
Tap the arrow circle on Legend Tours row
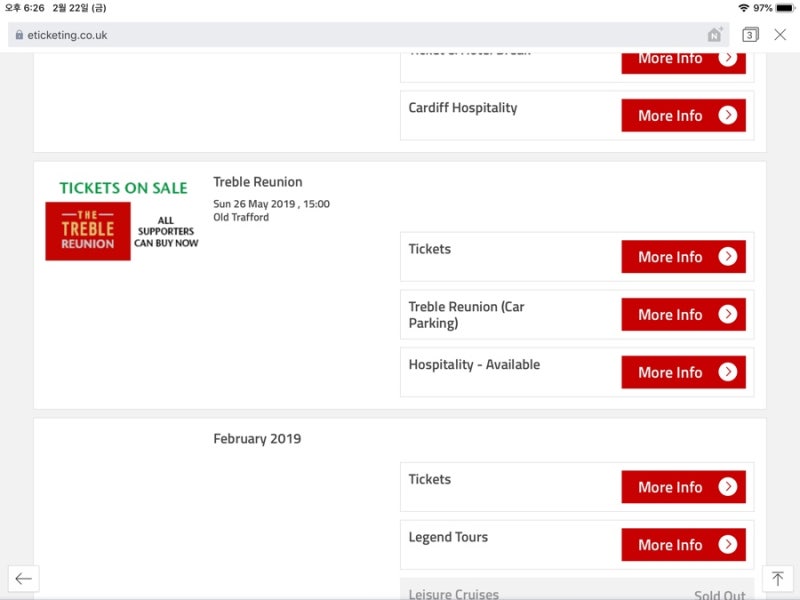pos(728,544)
